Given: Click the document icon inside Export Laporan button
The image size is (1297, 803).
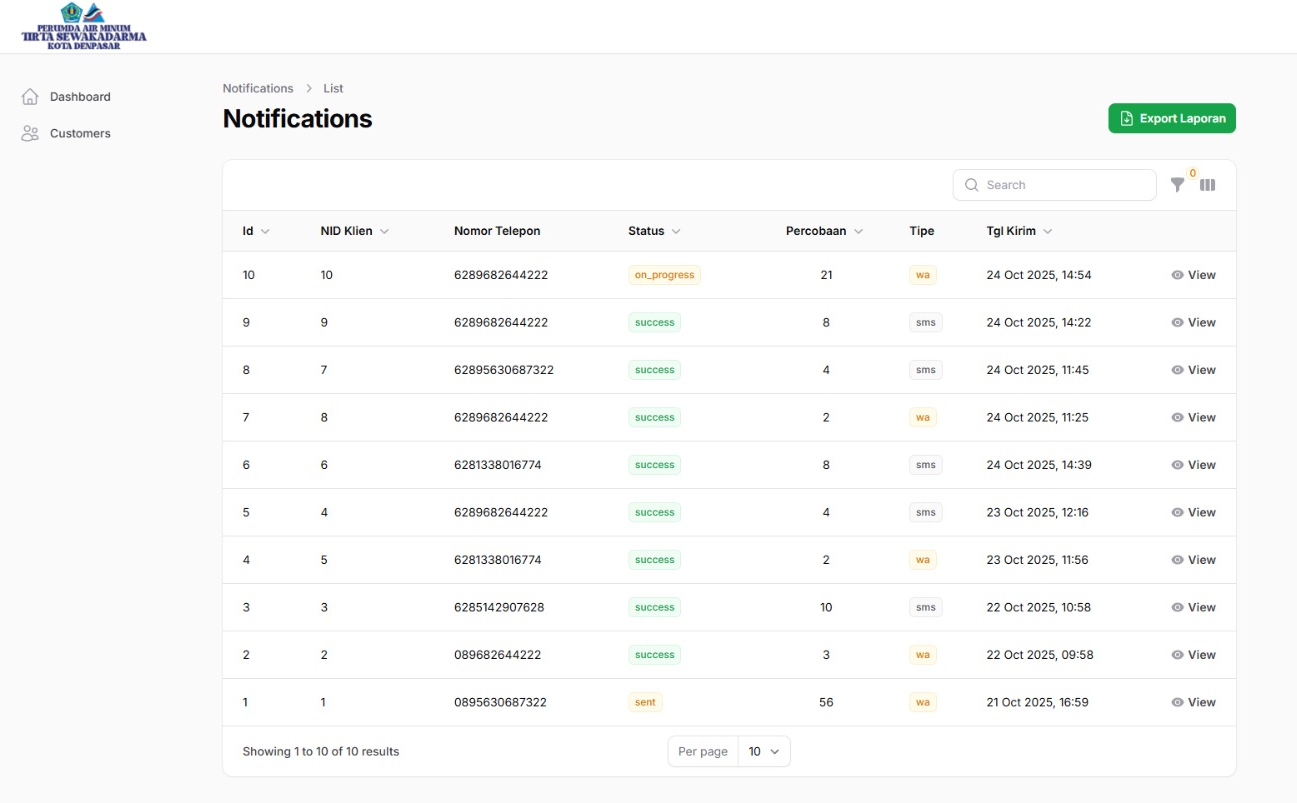Looking at the screenshot, I should [x=1124, y=118].
